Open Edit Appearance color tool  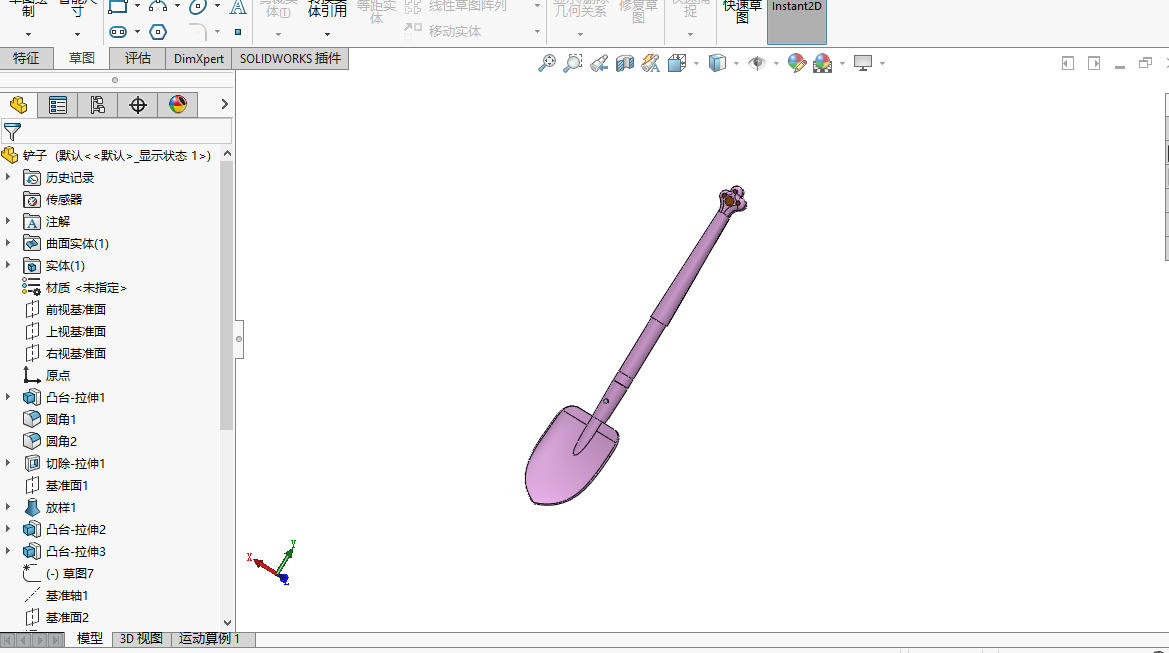(x=797, y=63)
